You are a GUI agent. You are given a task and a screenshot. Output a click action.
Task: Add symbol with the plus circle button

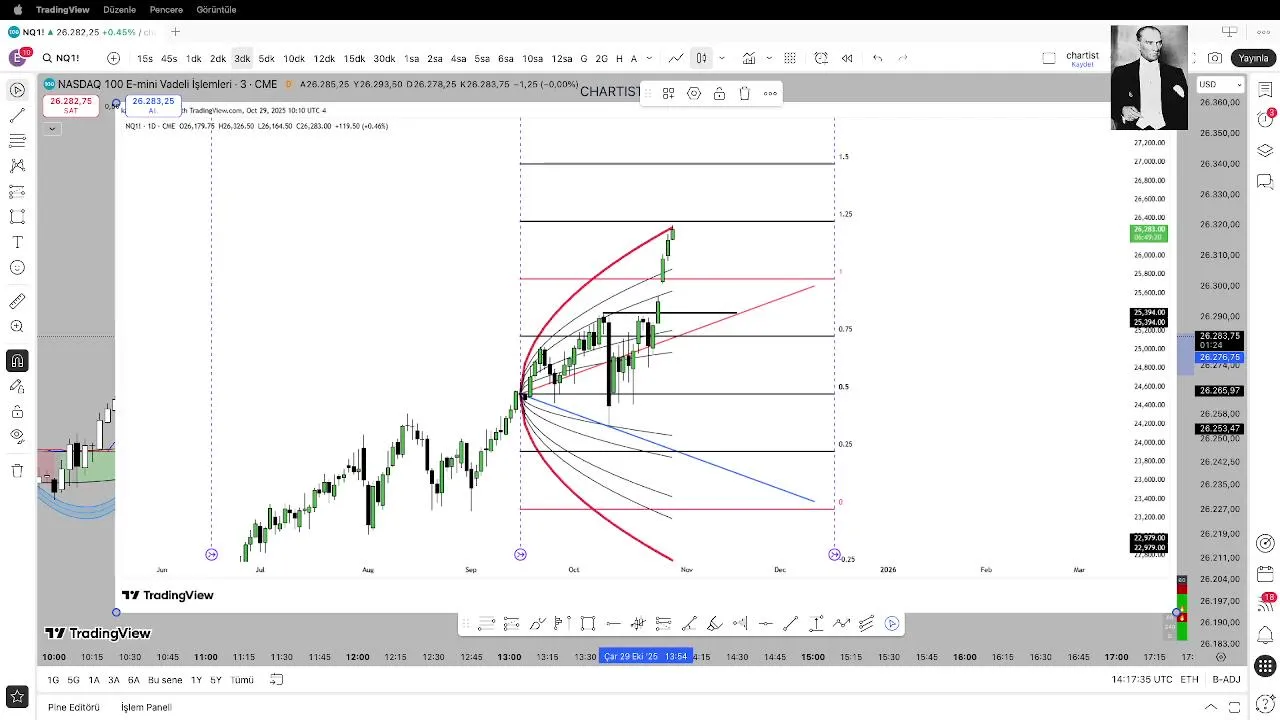click(x=113, y=58)
